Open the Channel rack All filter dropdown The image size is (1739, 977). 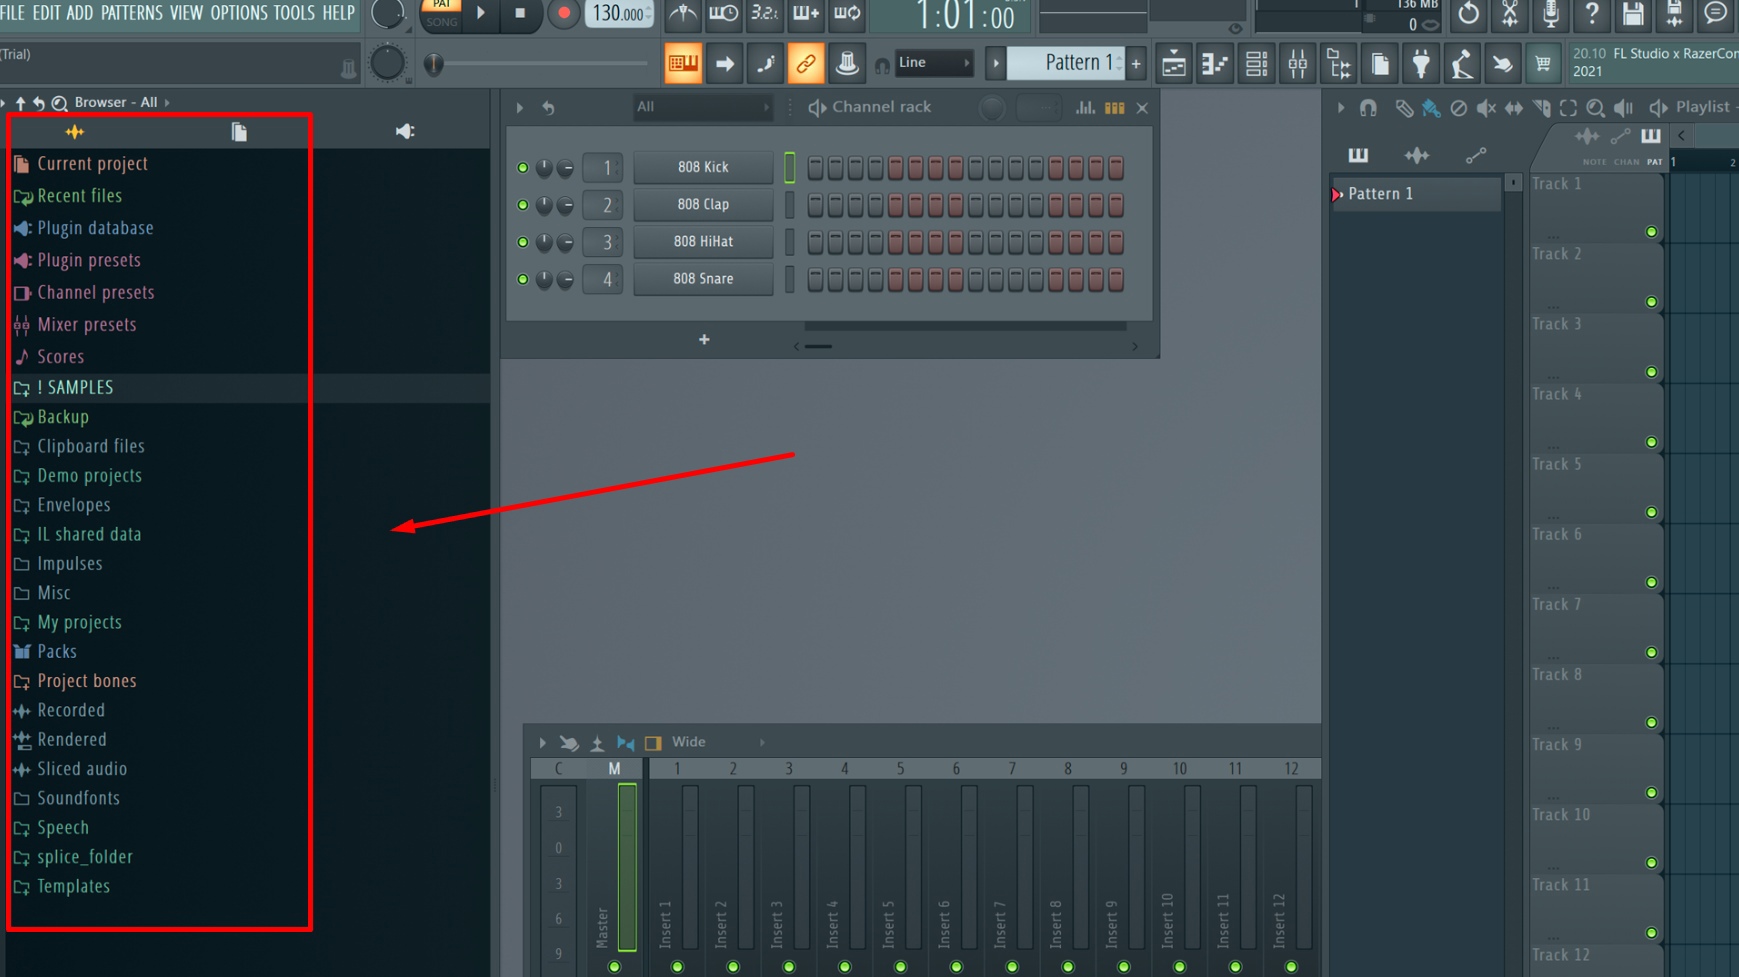(702, 107)
